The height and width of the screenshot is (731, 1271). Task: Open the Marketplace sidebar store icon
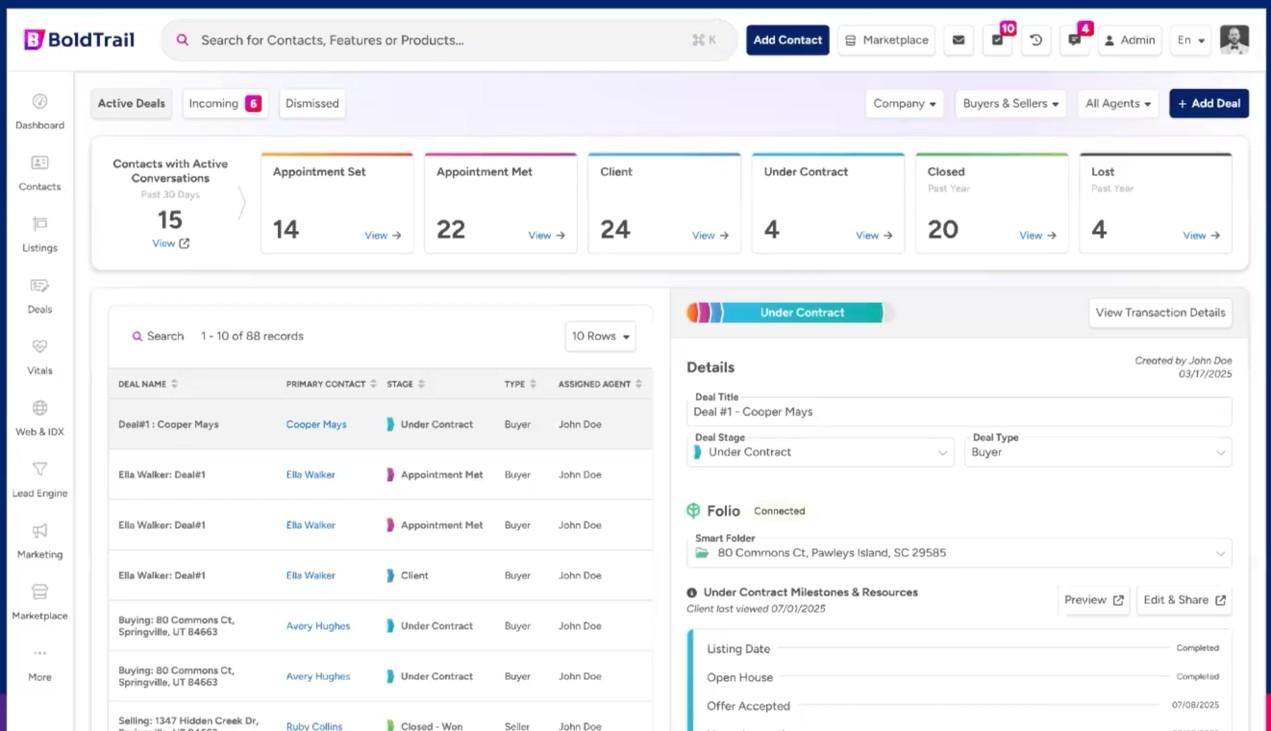click(40, 592)
